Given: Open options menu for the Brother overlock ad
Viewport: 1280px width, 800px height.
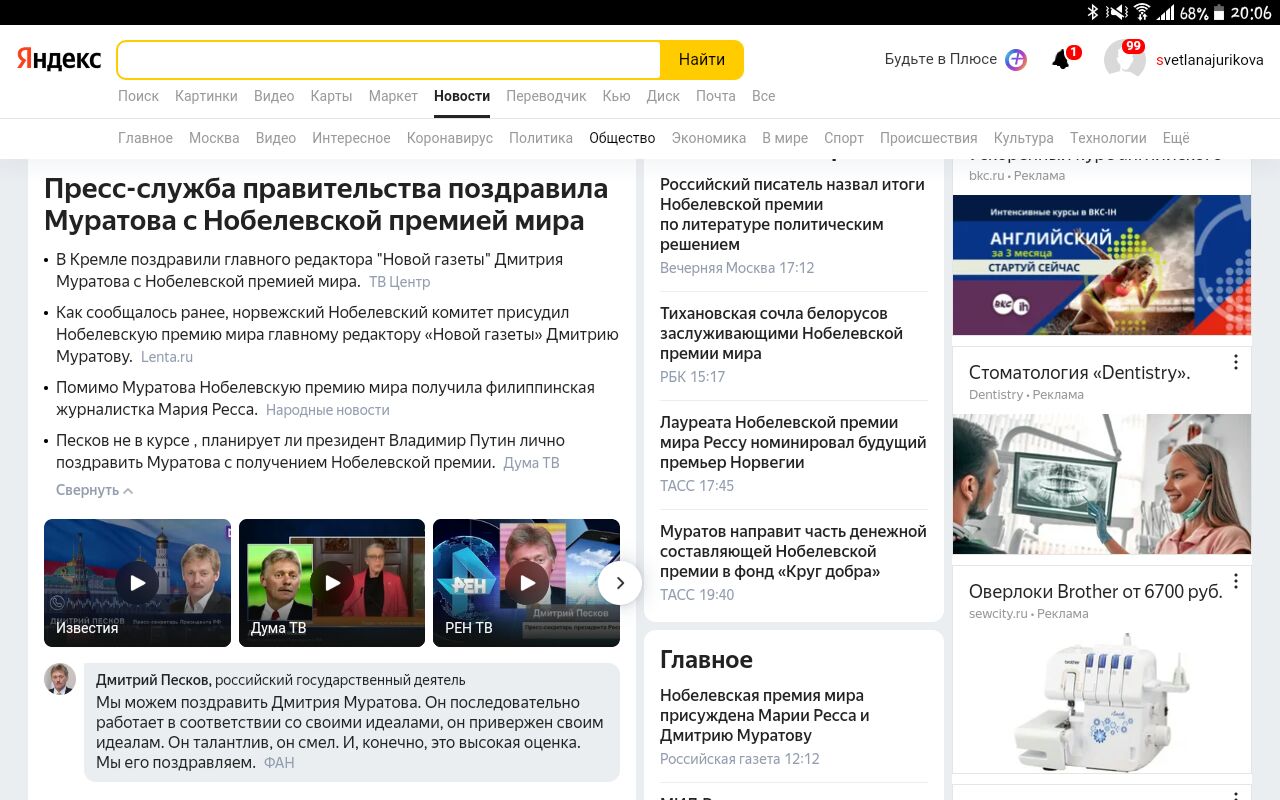Looking at the screenshot, I should click(1236, 581).
